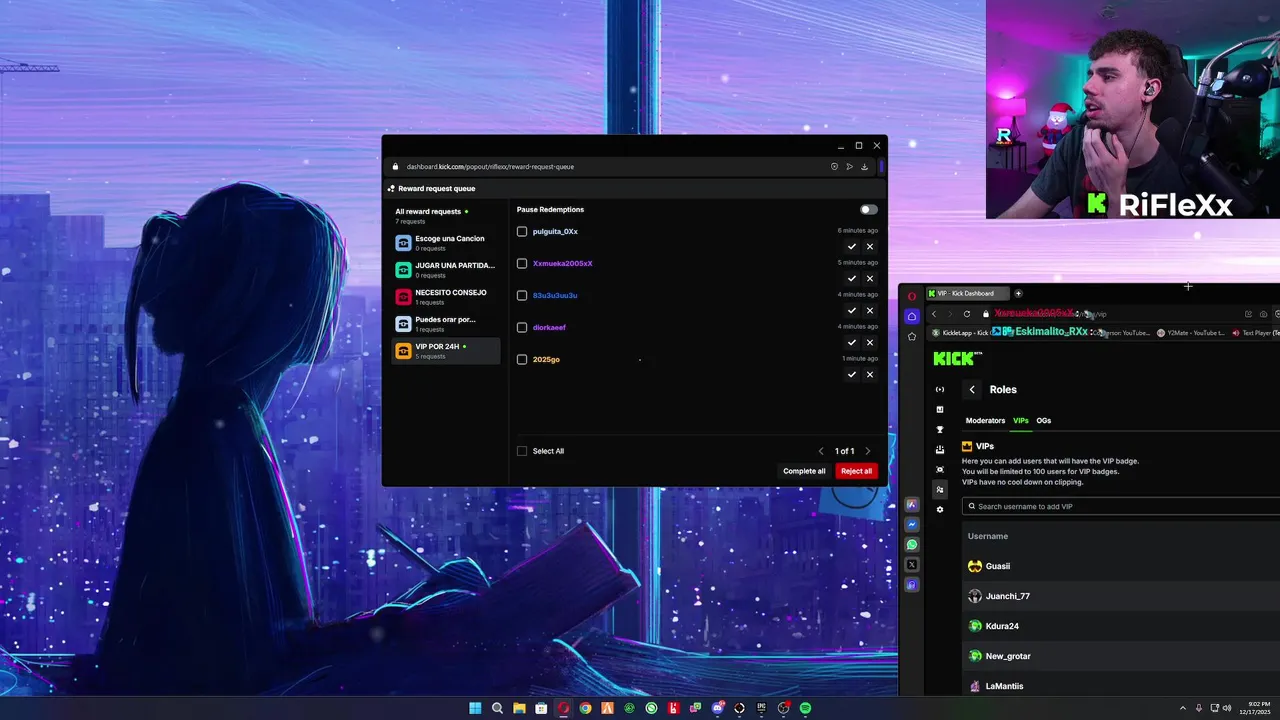The height and width of the screenshot is (720, 1280).
Task: Reload the VIP dashboard page
Action: point(967,314)
